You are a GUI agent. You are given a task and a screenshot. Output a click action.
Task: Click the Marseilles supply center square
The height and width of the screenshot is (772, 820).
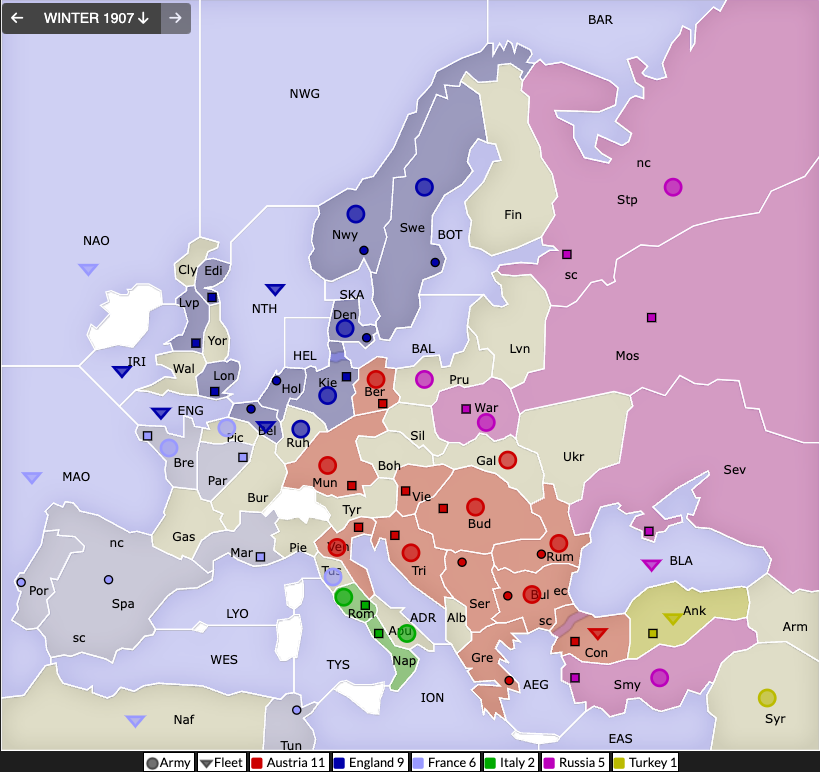coord(260,557)
